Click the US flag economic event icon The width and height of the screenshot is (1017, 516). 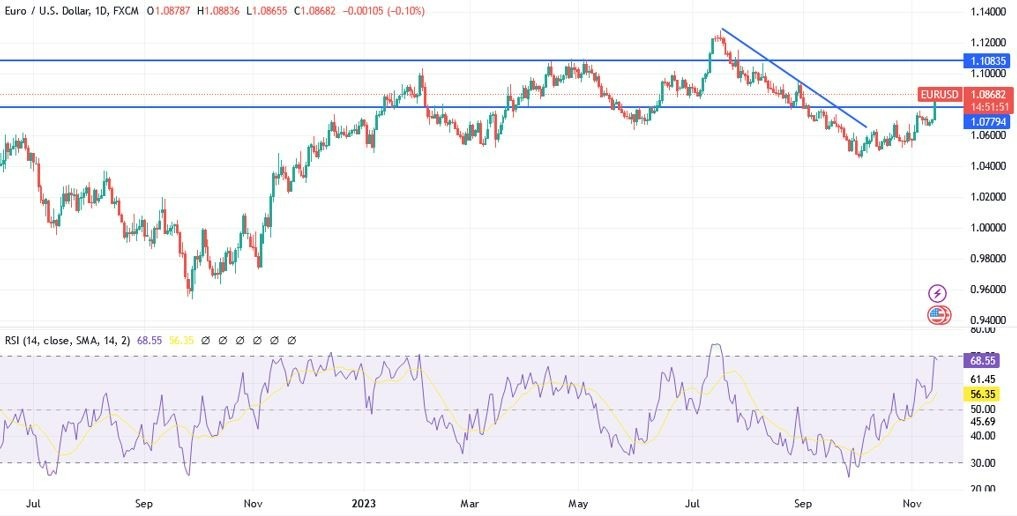pyautogui.click(x=937, y=316)
